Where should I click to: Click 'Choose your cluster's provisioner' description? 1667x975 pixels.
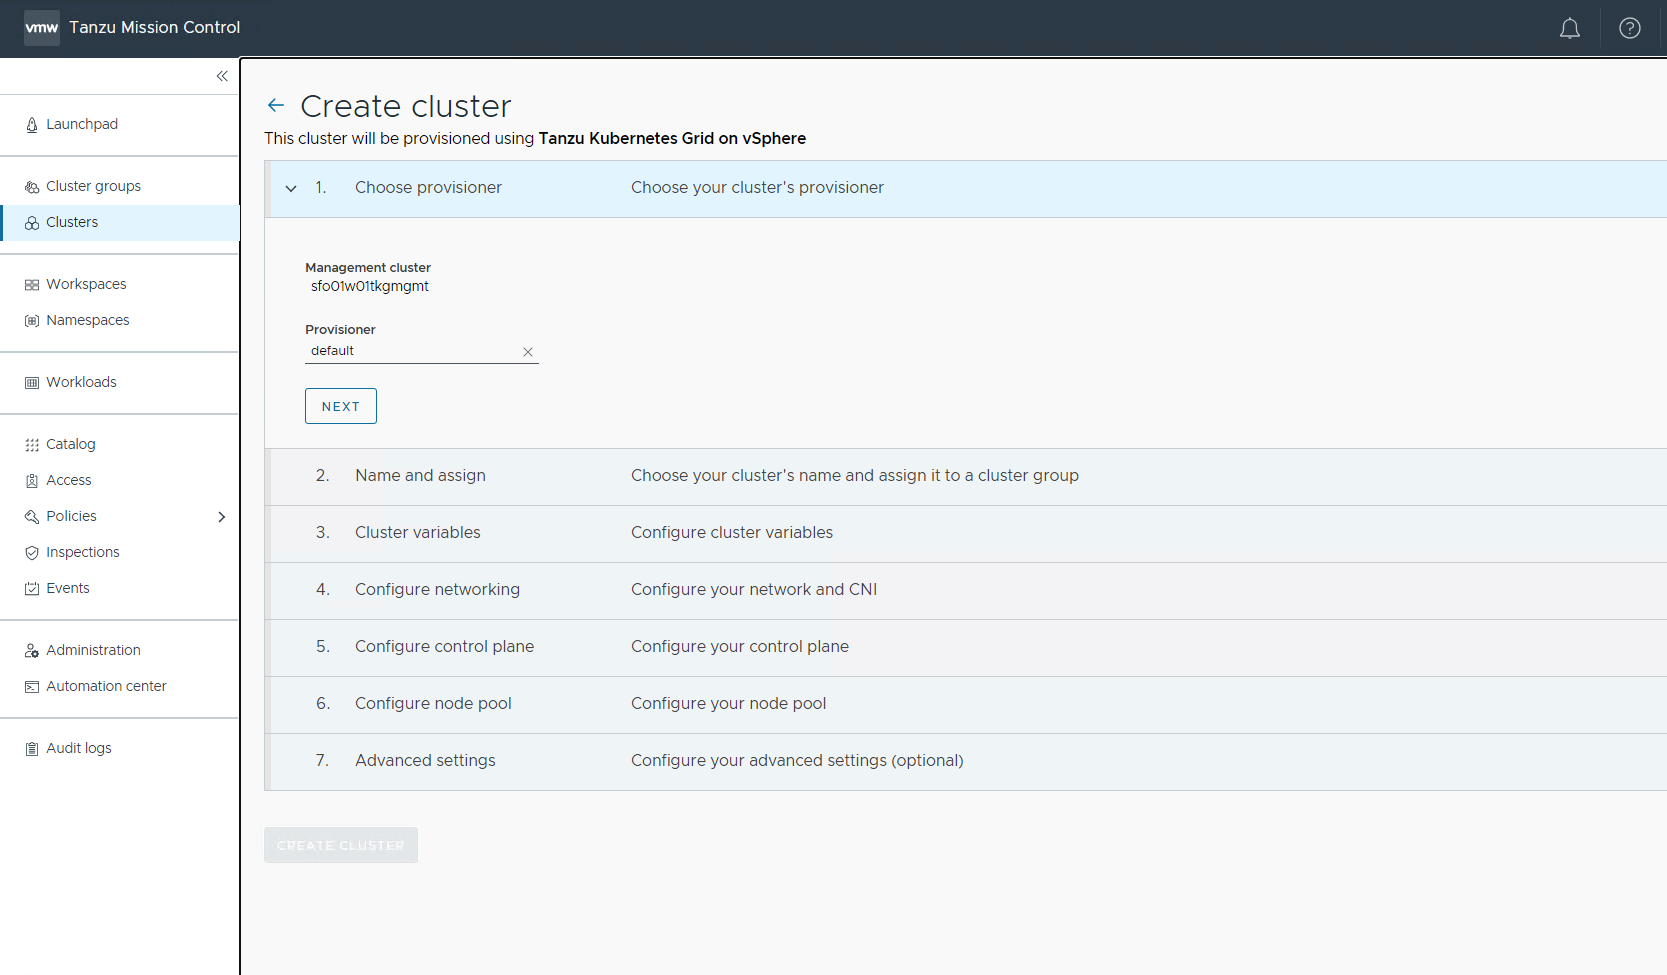757,188
